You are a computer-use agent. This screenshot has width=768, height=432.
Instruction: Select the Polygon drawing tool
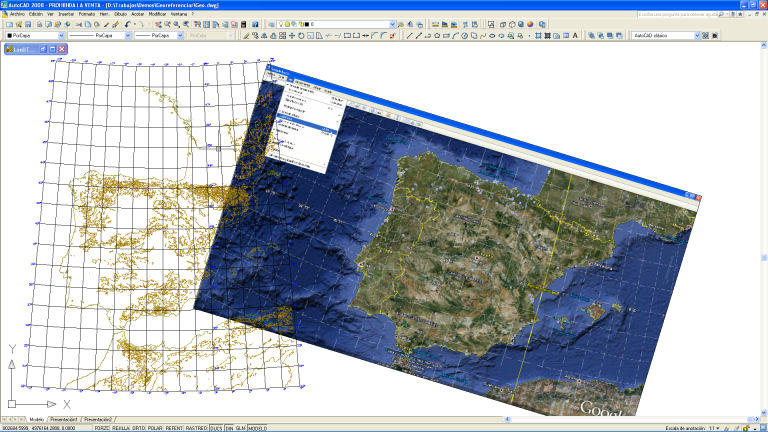[x=437, y=35]
